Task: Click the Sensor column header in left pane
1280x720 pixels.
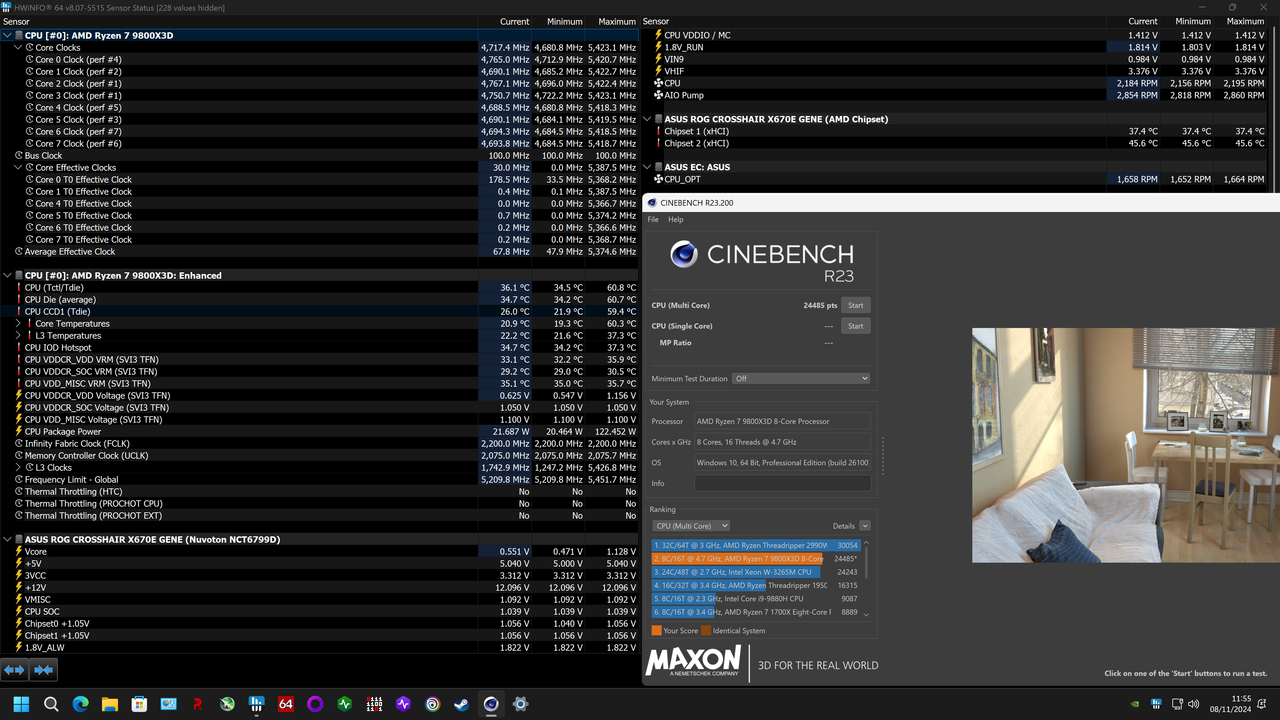Action: pos(16,21)
